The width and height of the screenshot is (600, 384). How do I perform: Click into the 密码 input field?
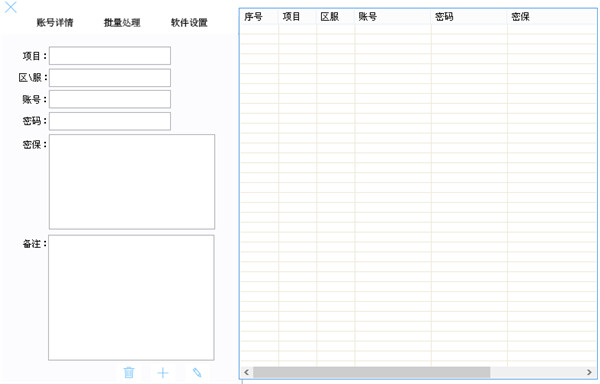pos(110,121)
